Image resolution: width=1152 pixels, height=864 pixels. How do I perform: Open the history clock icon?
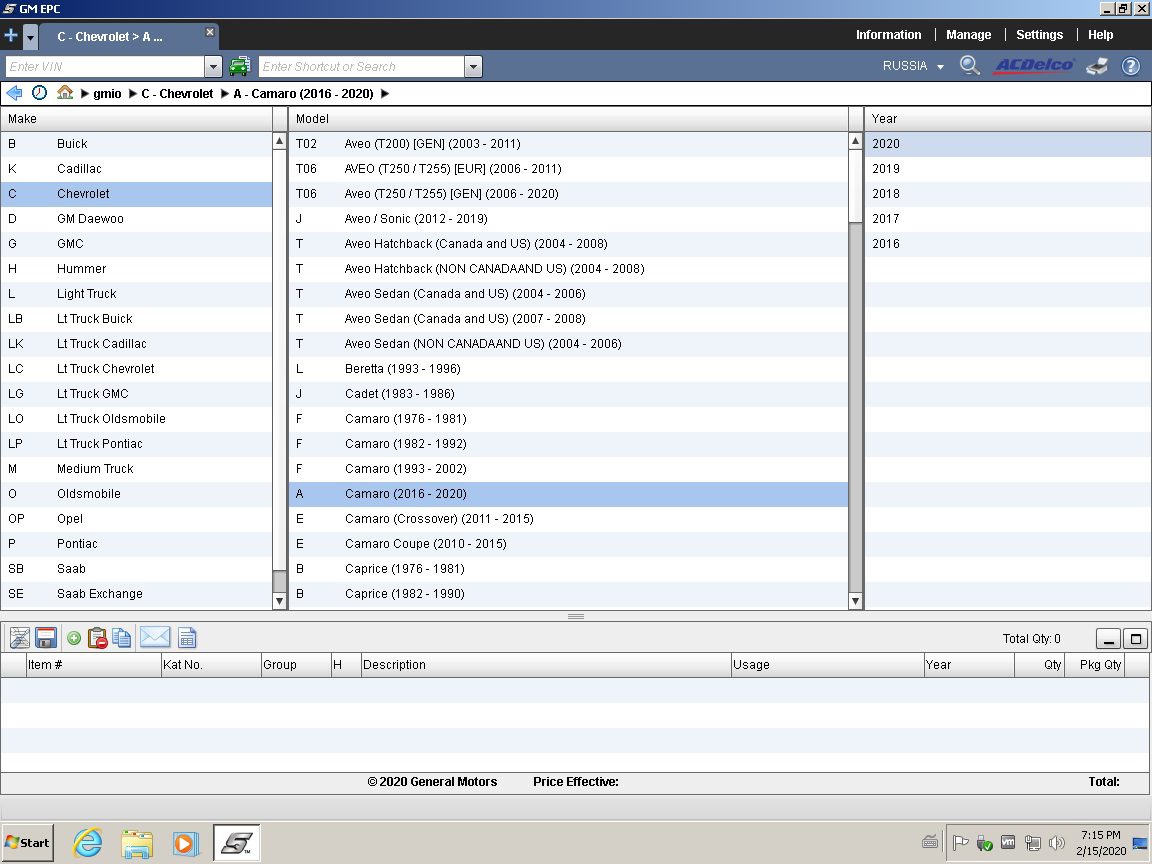coord(39,93)
